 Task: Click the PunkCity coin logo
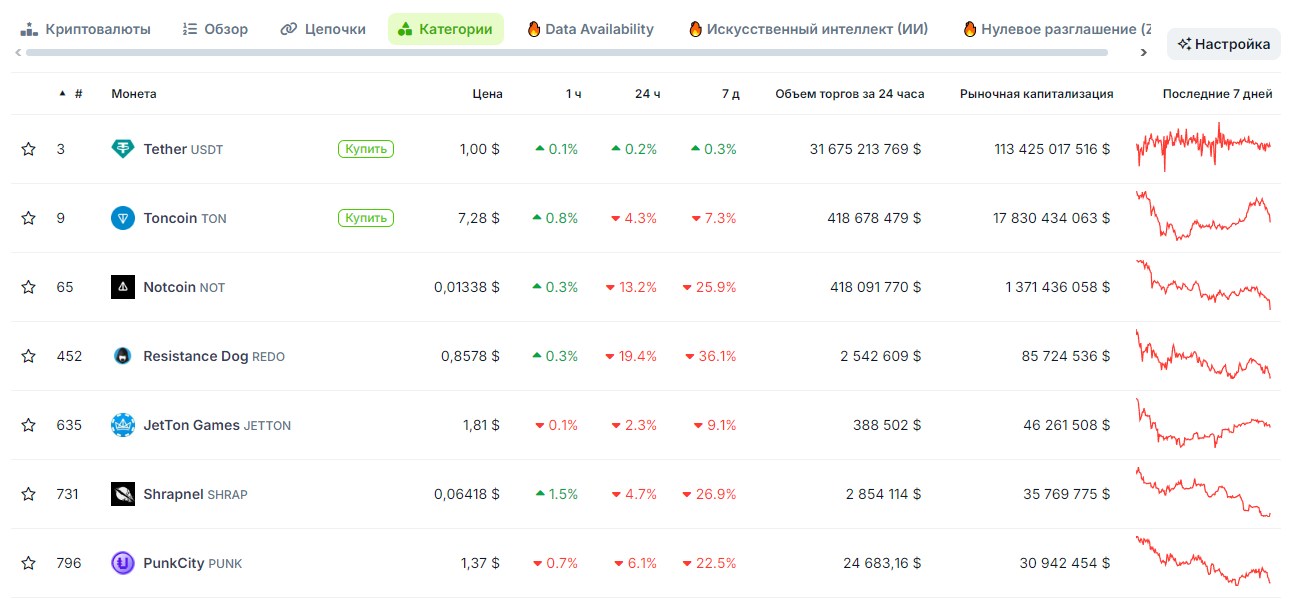[123, 563]
